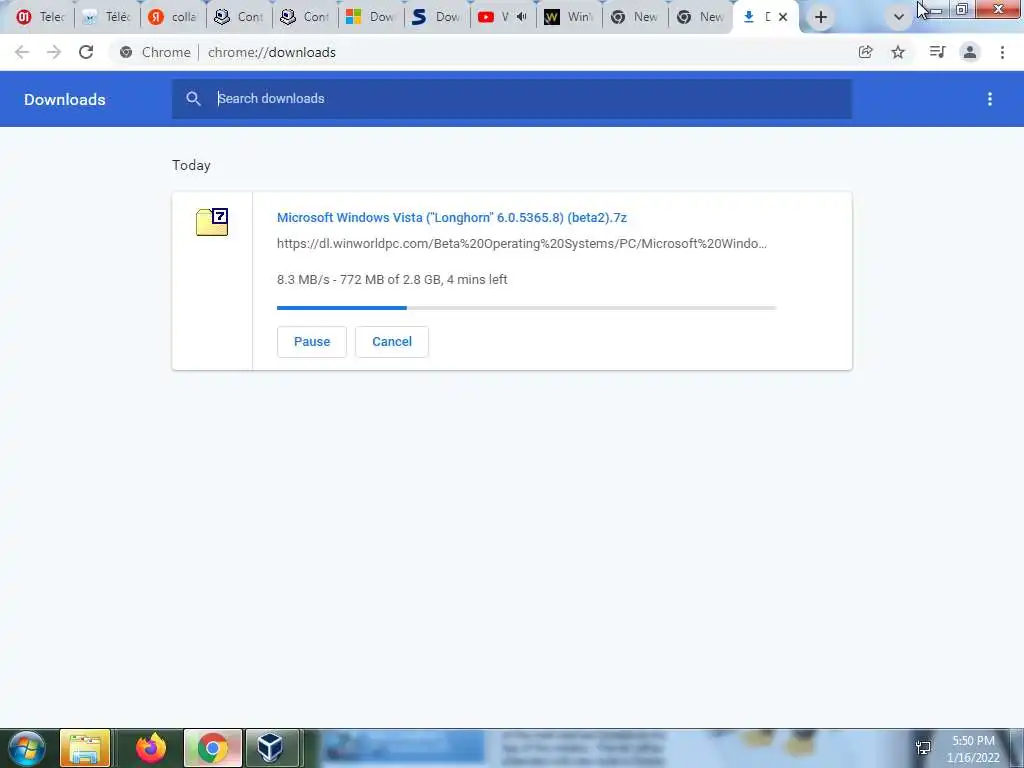This screenshot has width=1024, height=768.
Task: Open File Explorer from the taskbar
Action: pyautogui.click(x=85, y=748)
